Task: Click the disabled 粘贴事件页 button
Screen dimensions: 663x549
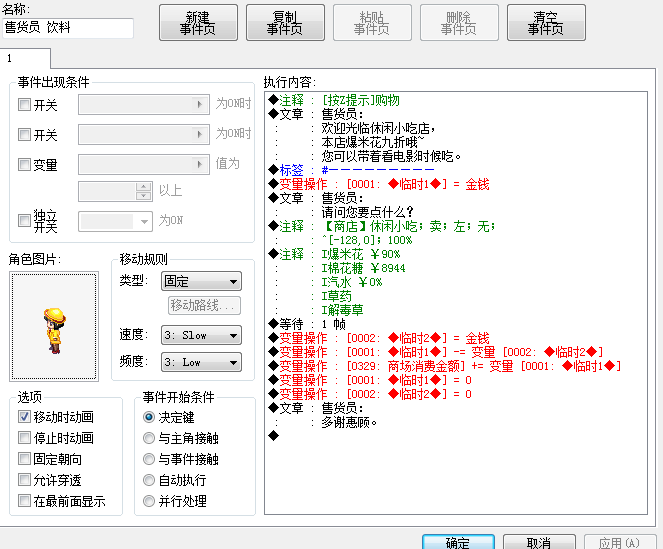Action: [373, 23]
